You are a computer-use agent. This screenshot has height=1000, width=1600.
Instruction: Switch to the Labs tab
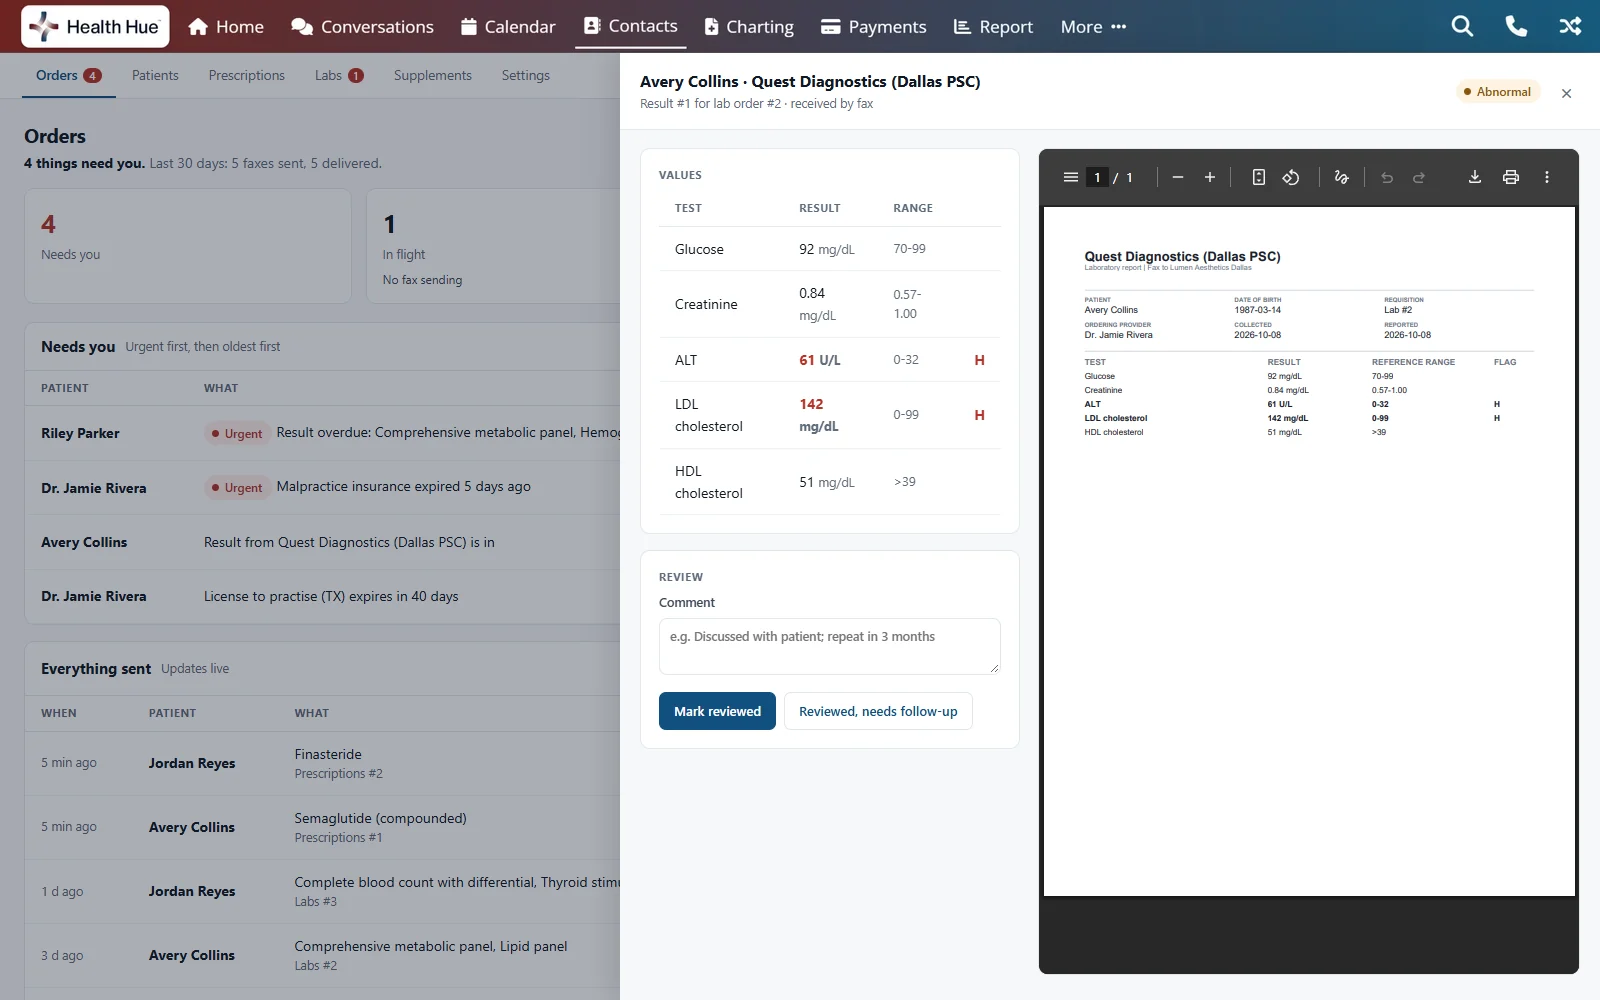tap(339, 75)
